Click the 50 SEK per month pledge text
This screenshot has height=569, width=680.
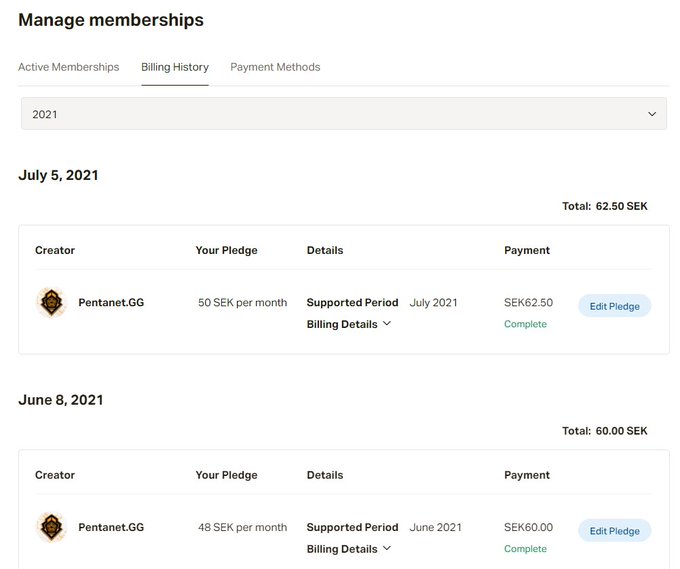[242, 302]
